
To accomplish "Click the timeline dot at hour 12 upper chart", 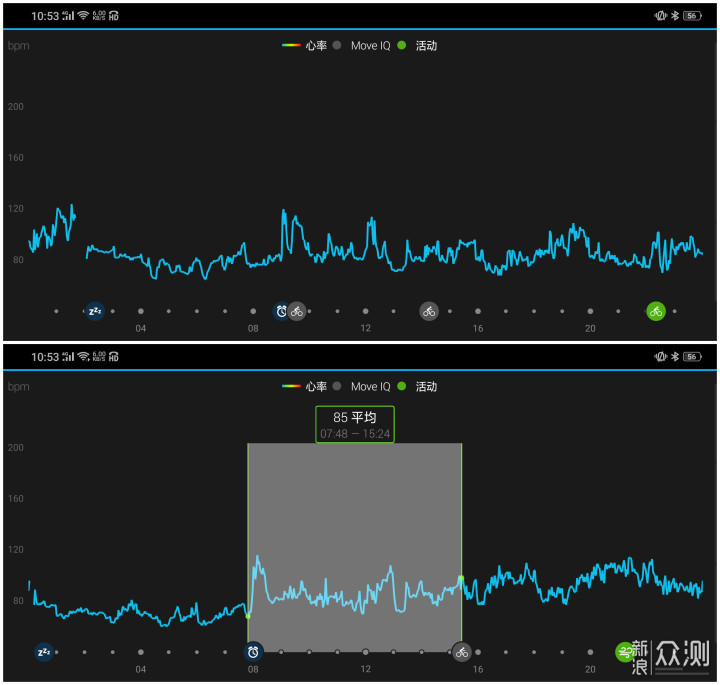I will pos(366,311).
